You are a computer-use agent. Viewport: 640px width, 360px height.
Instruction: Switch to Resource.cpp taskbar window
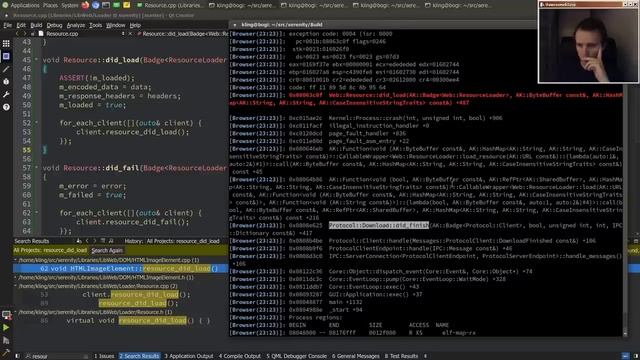pos(170,5)
